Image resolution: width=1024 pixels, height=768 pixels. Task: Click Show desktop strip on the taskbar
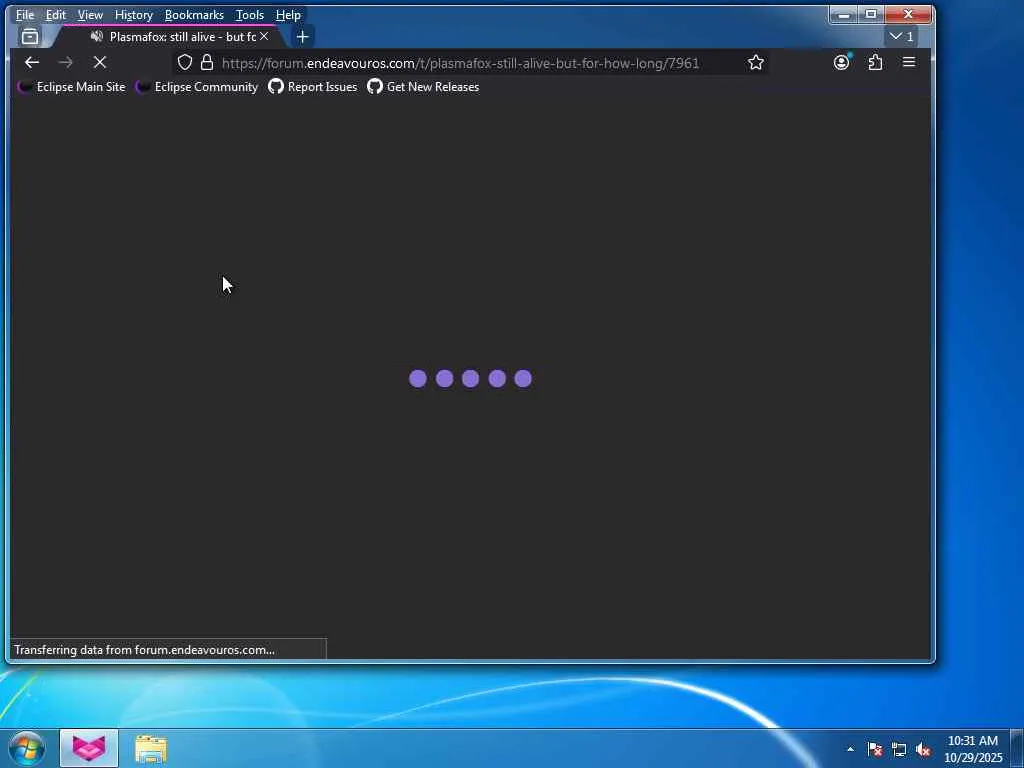[x=1017, y=748]
